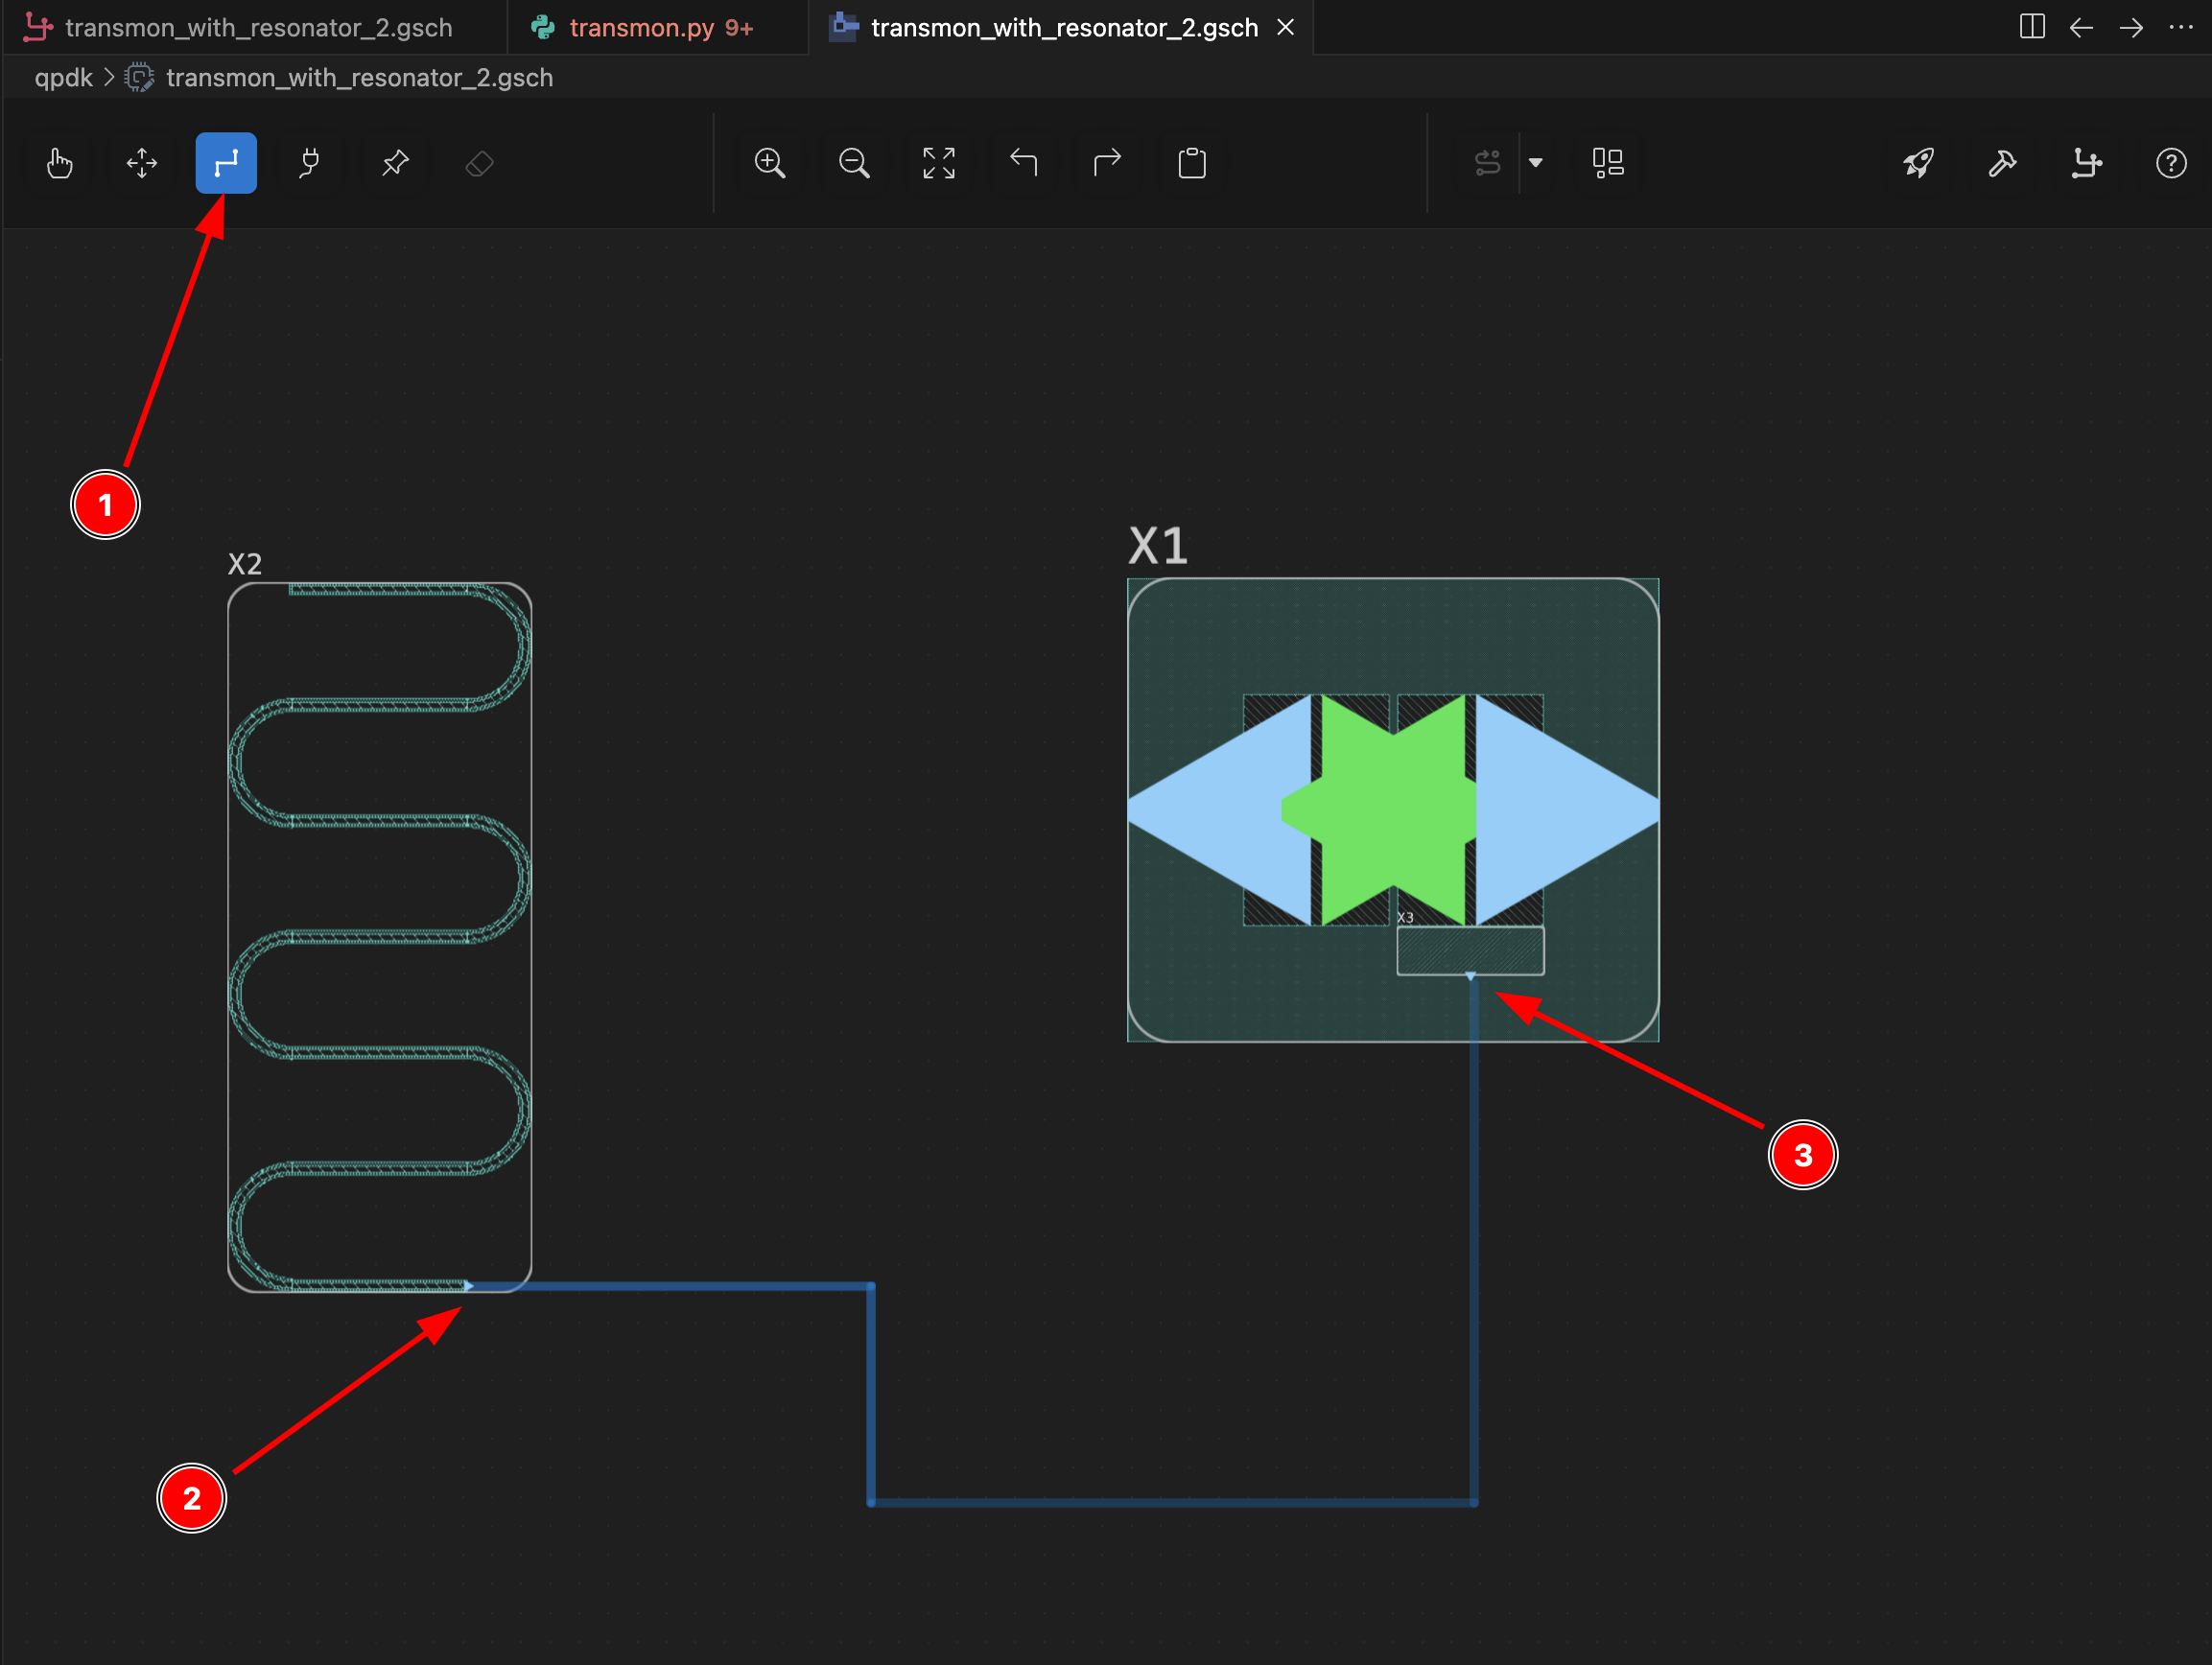Select the wire routing tool
Image resolution: width=2212 pixels, height=1665 pixels.
(x=226, y=163)
